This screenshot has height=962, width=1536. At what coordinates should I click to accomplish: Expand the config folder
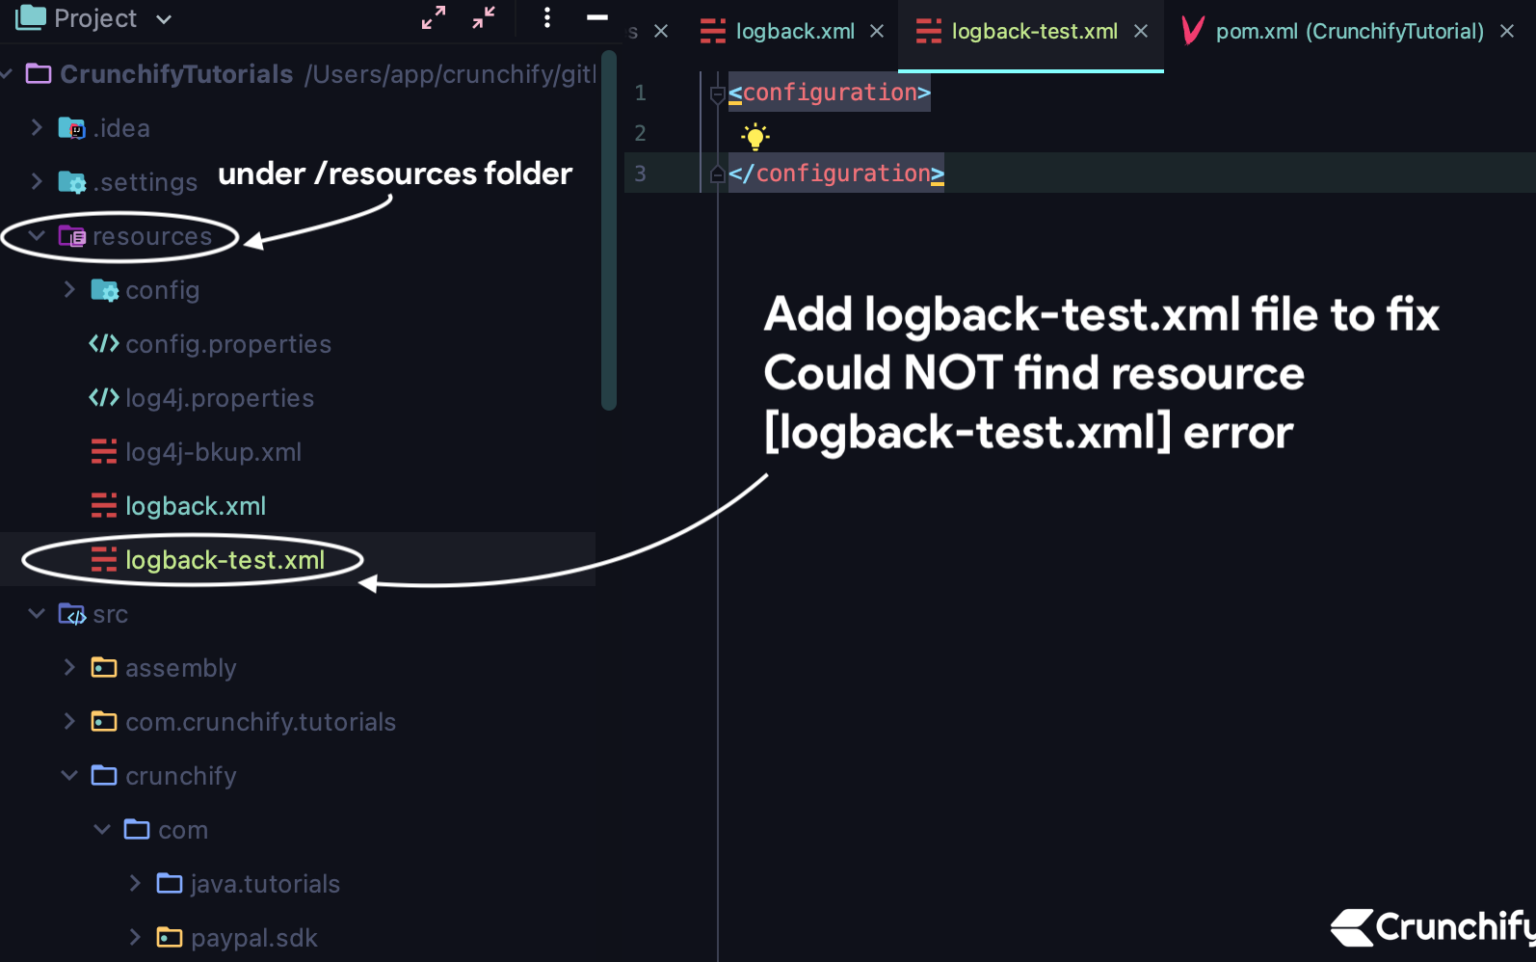pos(69,289)
